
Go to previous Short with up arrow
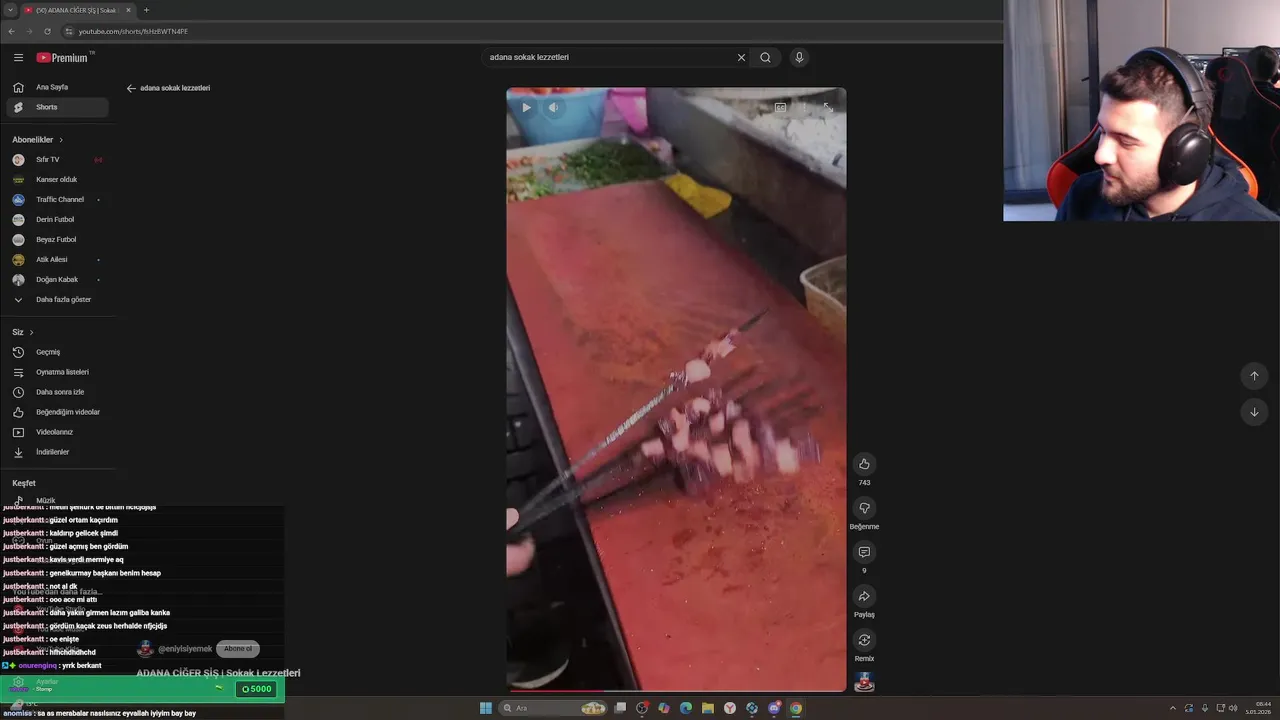[1254, 376]
